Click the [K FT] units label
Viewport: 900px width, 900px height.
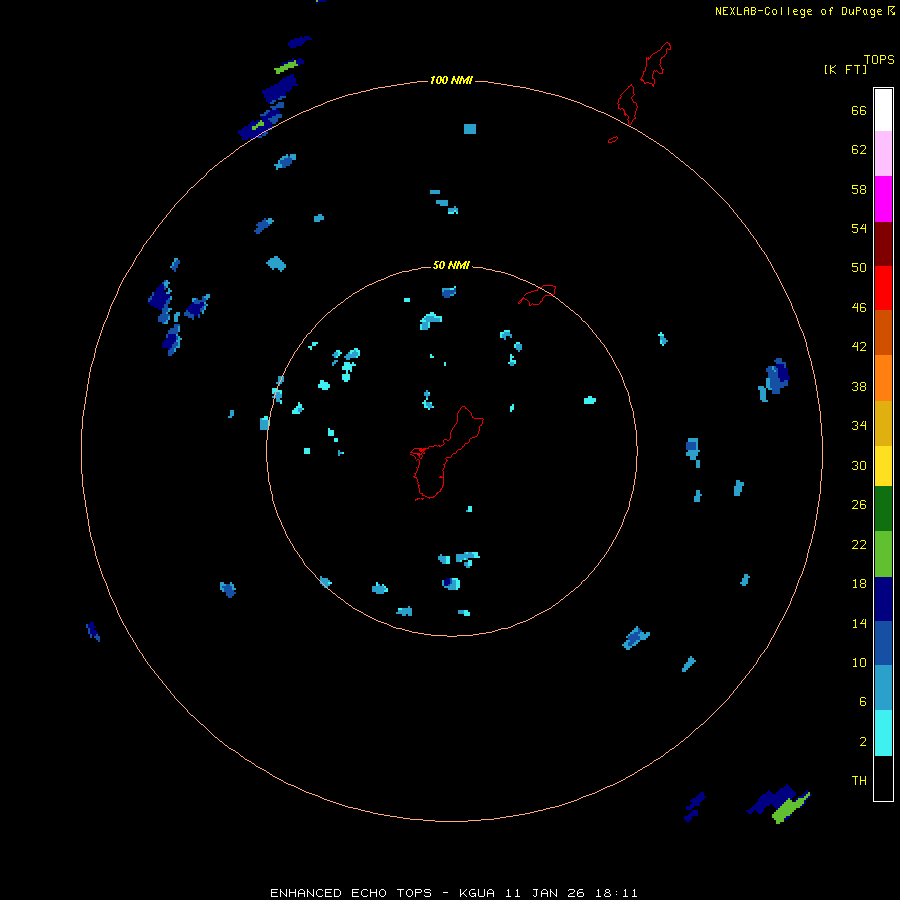point(845,69)
